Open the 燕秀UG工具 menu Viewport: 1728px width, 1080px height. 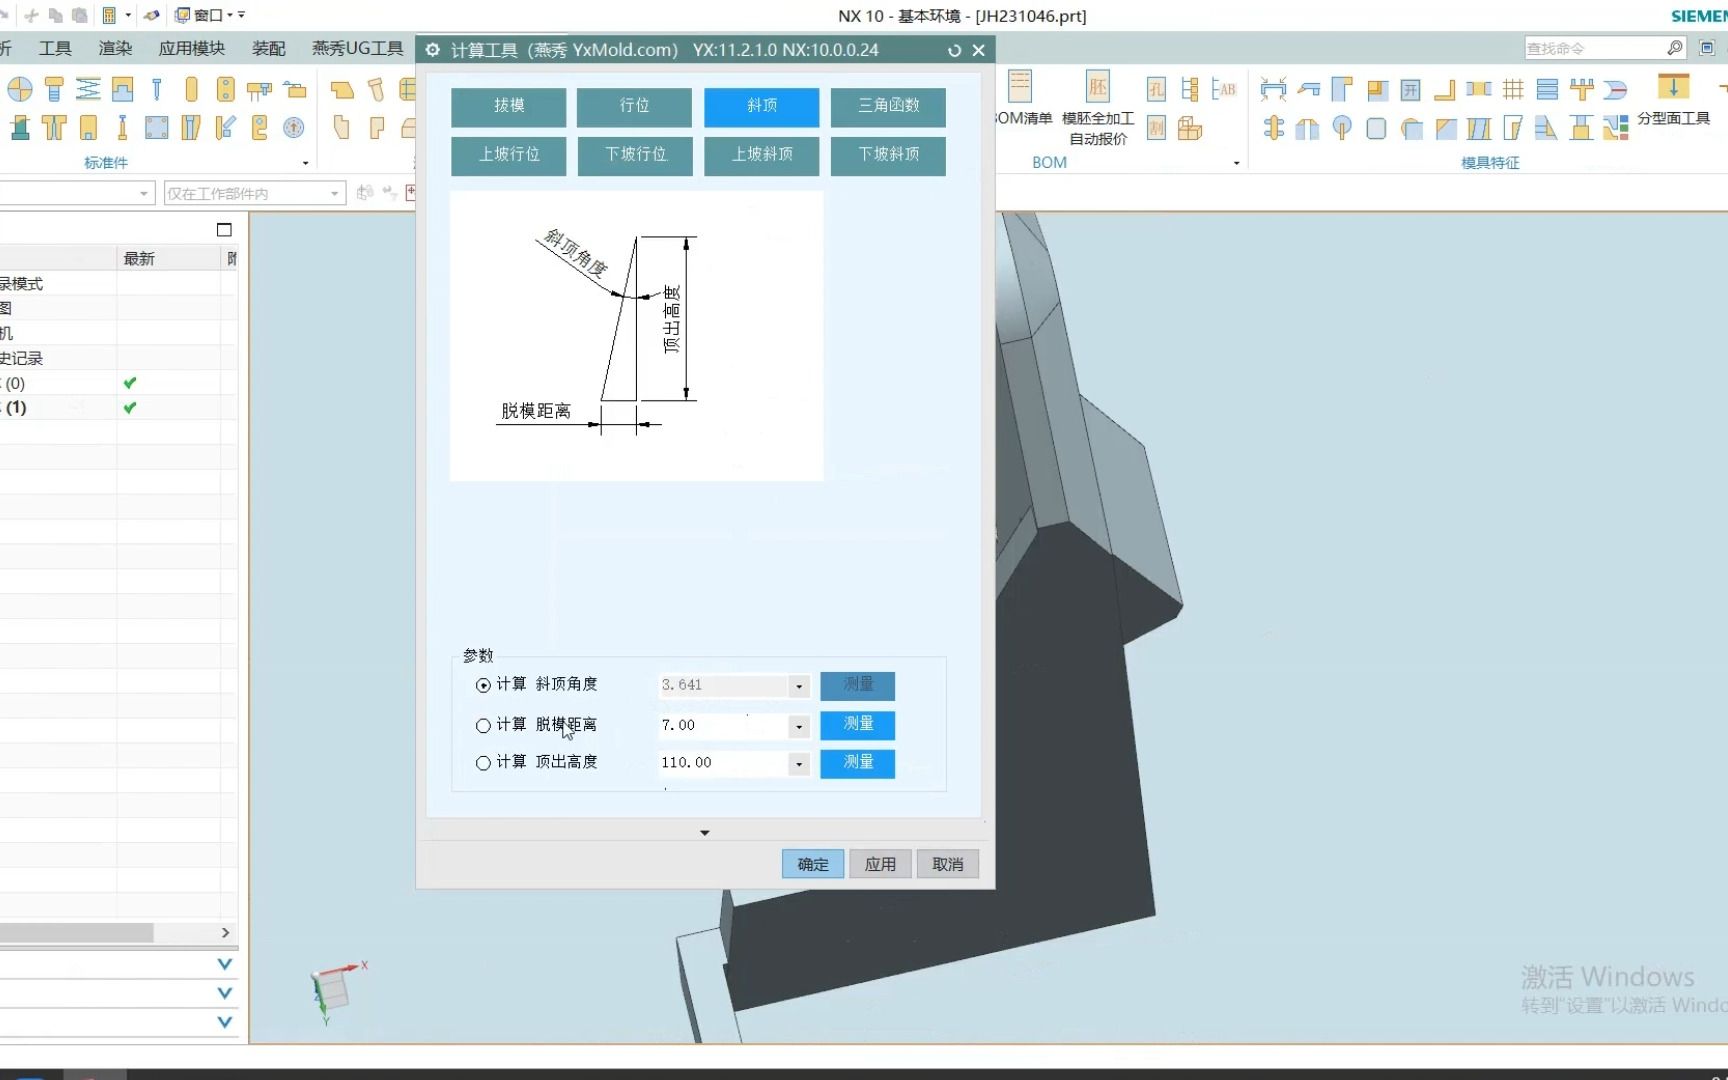tap(356, 48)
